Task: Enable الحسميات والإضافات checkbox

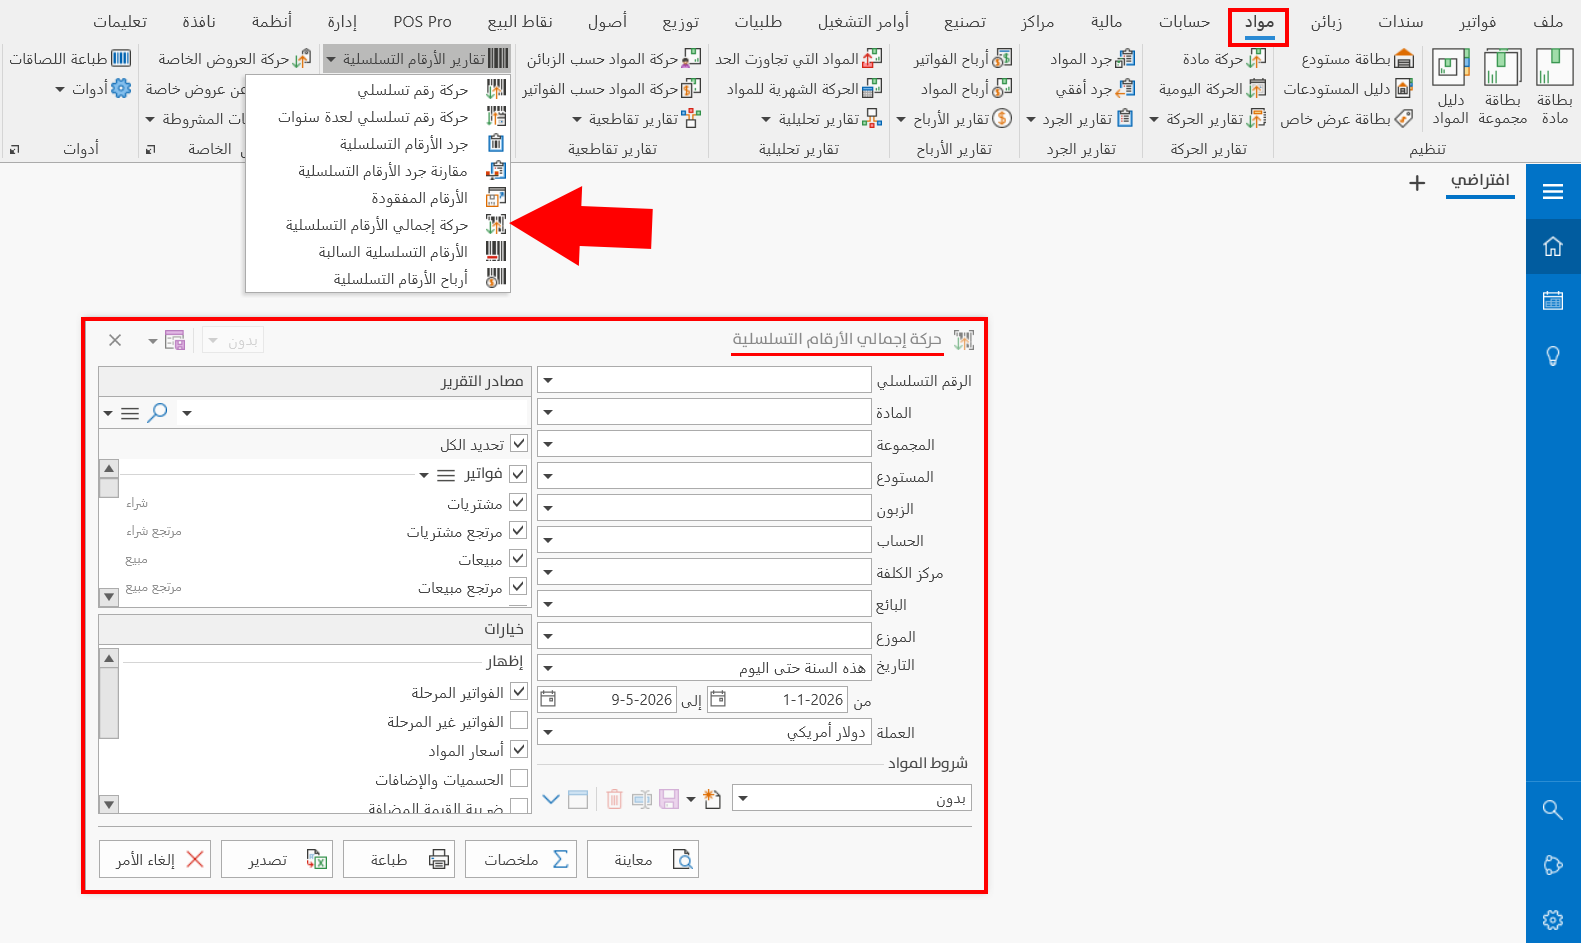Action: point(518,778)
